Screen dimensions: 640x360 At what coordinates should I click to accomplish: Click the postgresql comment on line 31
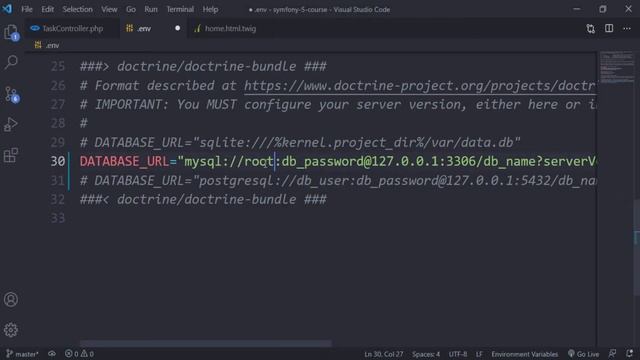tap(338, 180)
